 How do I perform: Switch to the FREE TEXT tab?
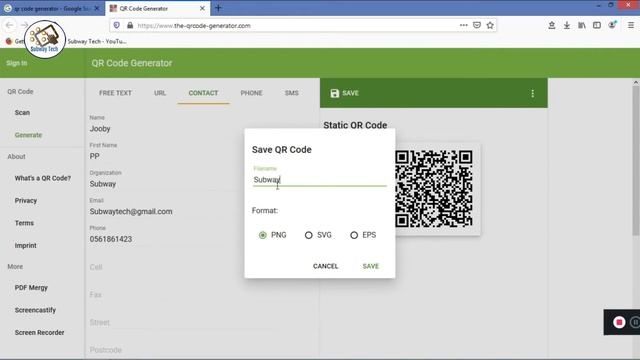[x=116, y=93]
